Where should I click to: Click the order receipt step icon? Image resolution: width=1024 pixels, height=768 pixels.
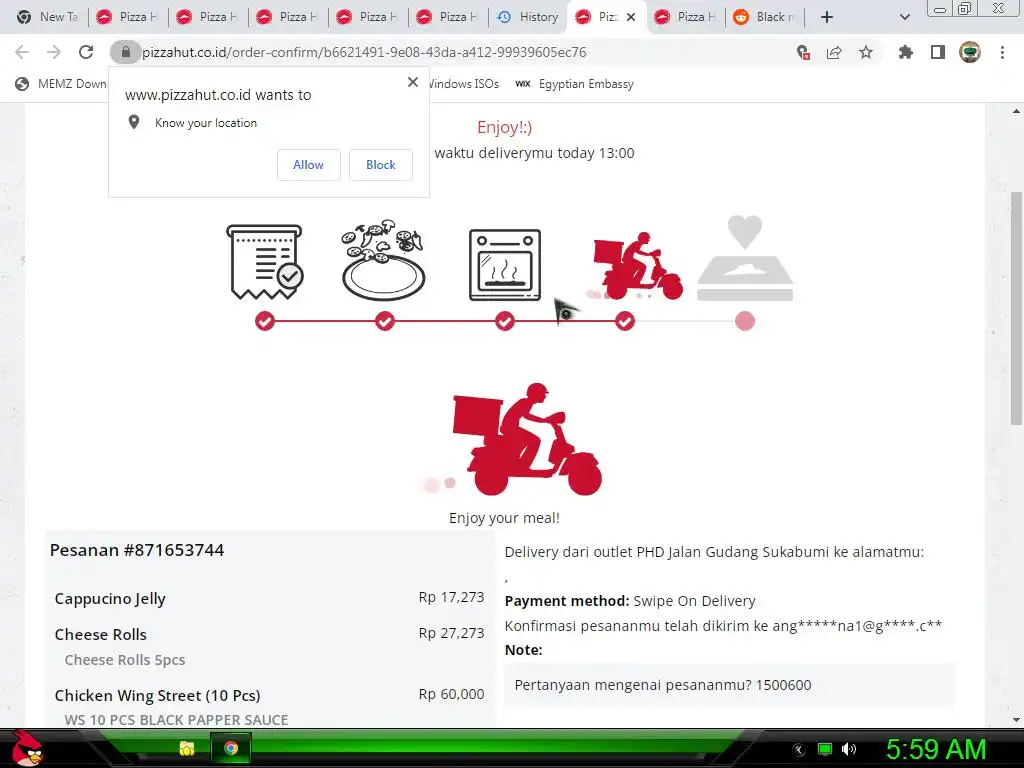coord(264,262)
